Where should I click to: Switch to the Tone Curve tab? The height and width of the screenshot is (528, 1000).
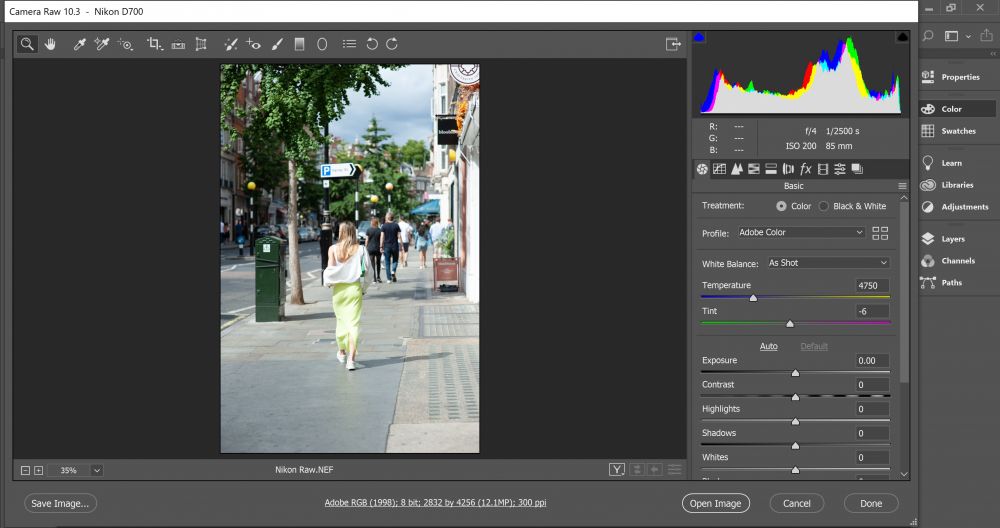(719, 169)
